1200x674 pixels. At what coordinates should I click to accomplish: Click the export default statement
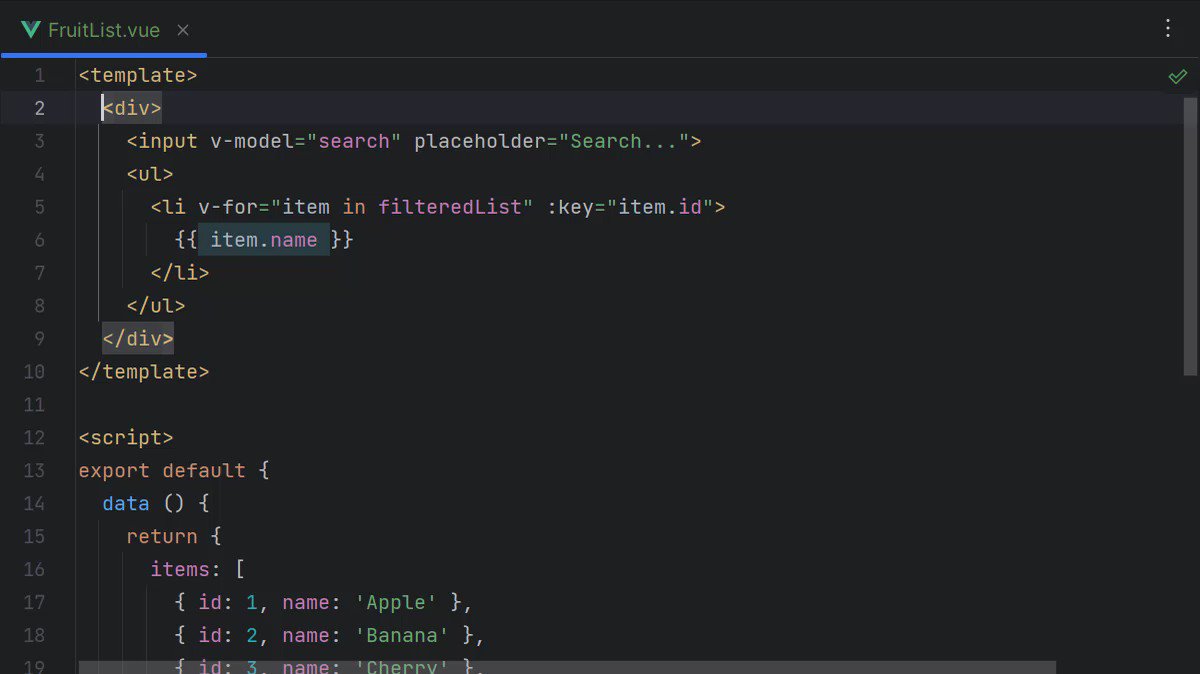[162, 471]
